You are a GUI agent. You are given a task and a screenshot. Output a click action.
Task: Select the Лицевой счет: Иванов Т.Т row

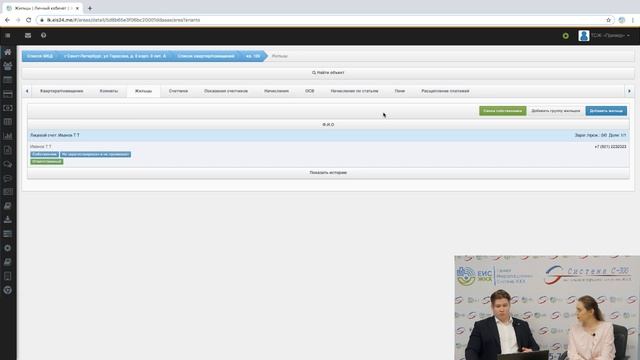(328, 135)
